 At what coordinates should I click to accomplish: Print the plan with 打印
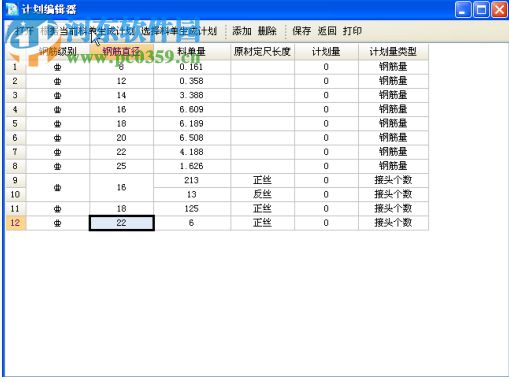(352, 31)
